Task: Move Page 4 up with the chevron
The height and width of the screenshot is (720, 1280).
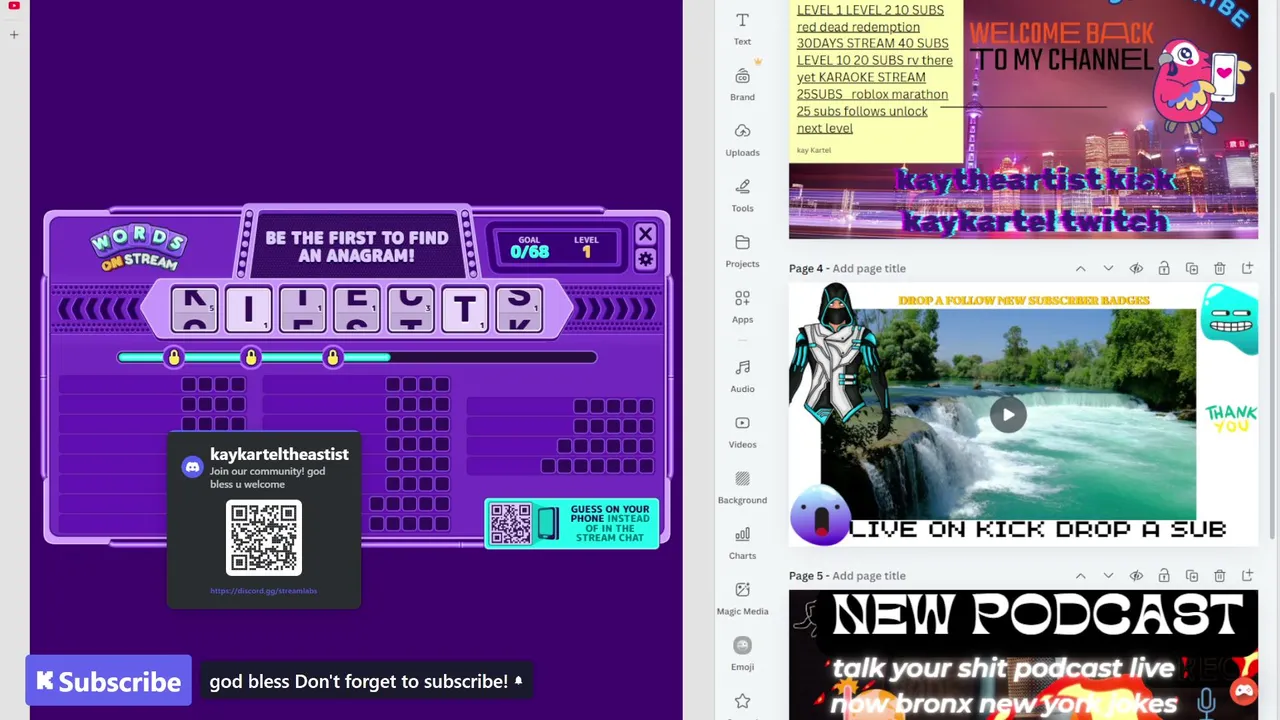Action: pos(1080,268)
